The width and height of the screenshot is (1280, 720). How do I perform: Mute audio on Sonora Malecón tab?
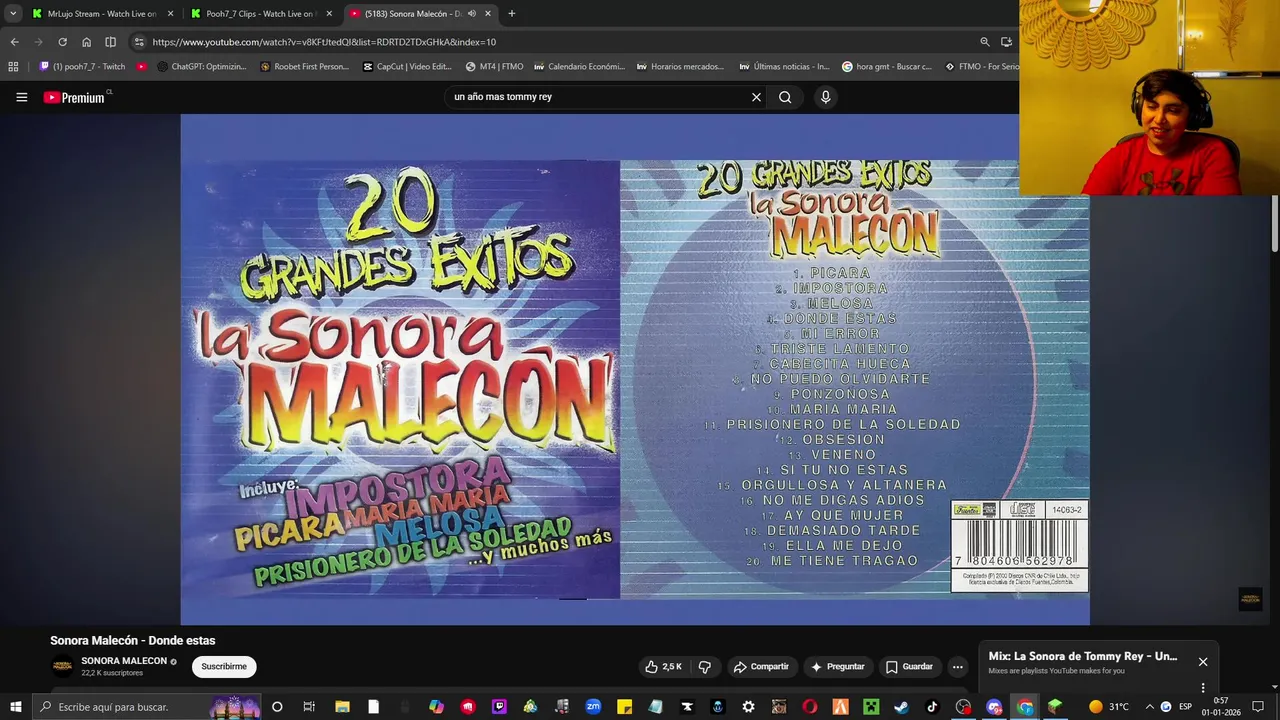(x=471, y=14)
